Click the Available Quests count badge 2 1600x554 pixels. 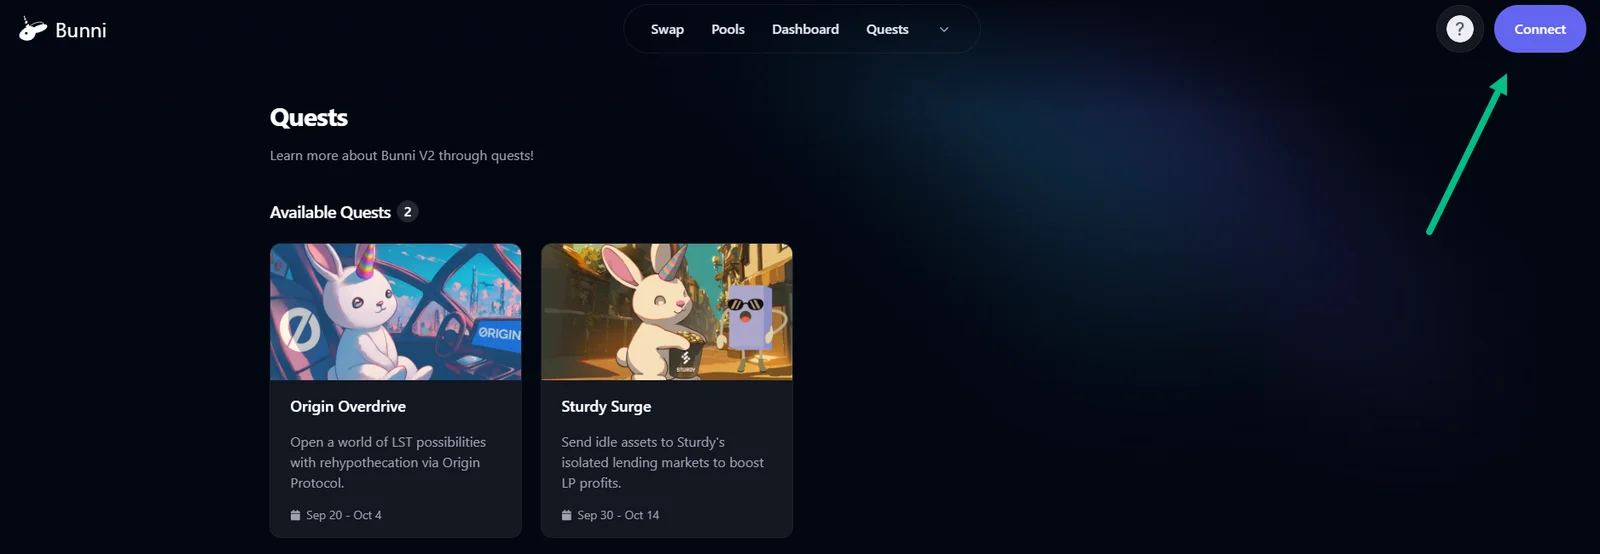pyautogui.click(x=407, y=211)
